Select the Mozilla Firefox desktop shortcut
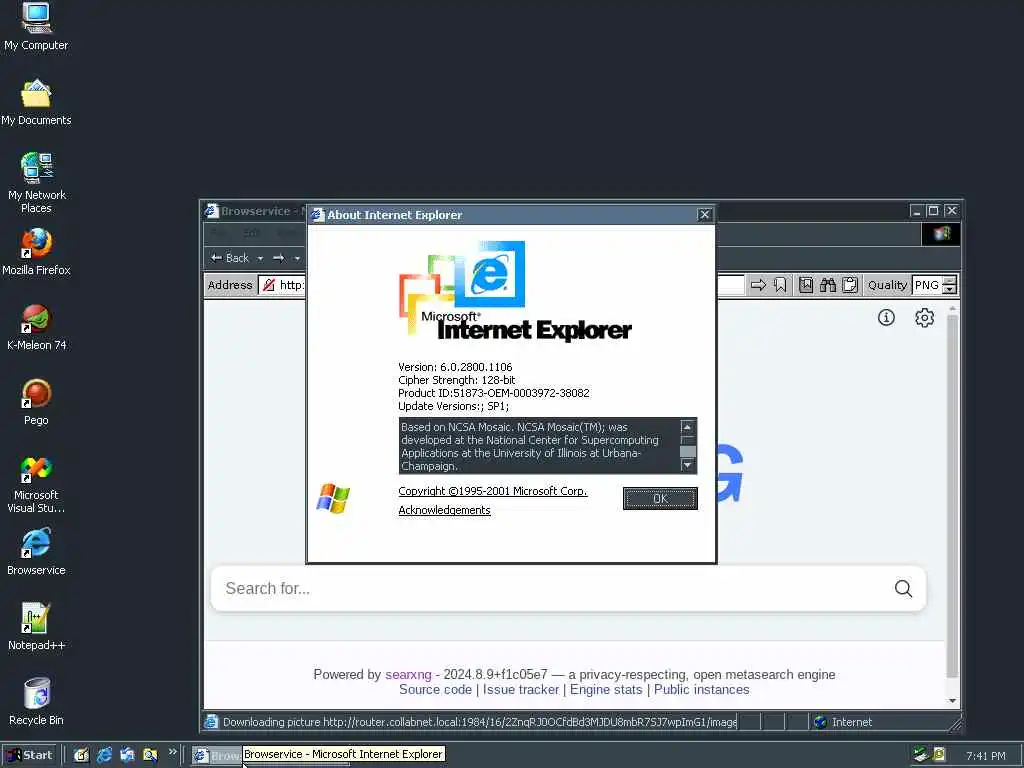The height and width of the screenshot is (768, 1024). point(36,252)
